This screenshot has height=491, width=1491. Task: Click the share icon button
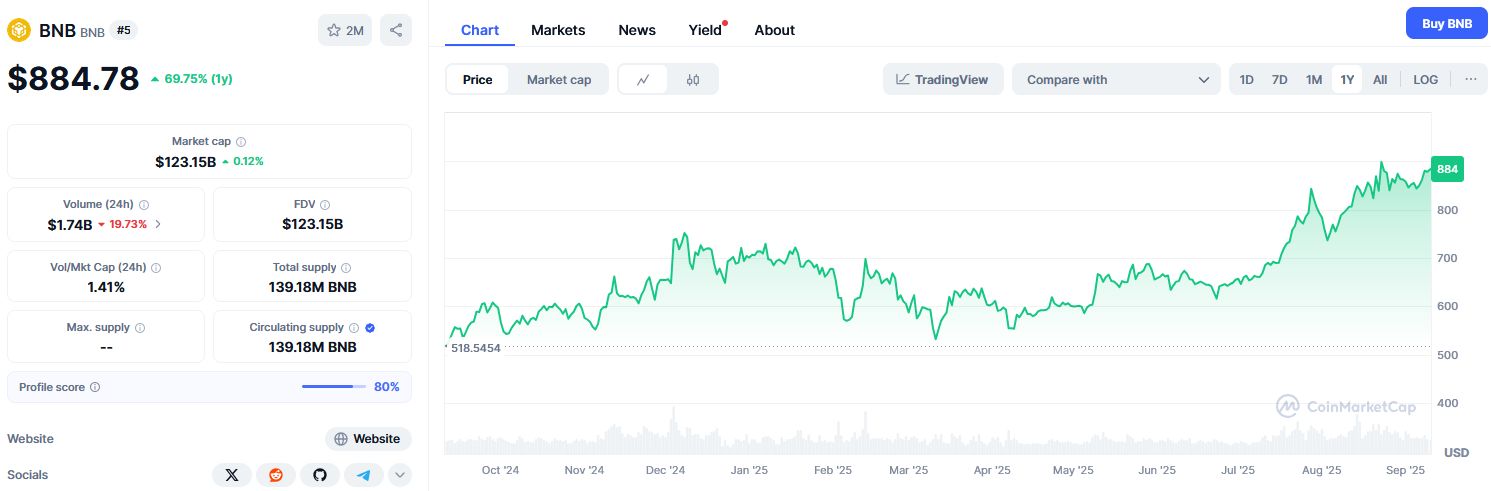396,30
